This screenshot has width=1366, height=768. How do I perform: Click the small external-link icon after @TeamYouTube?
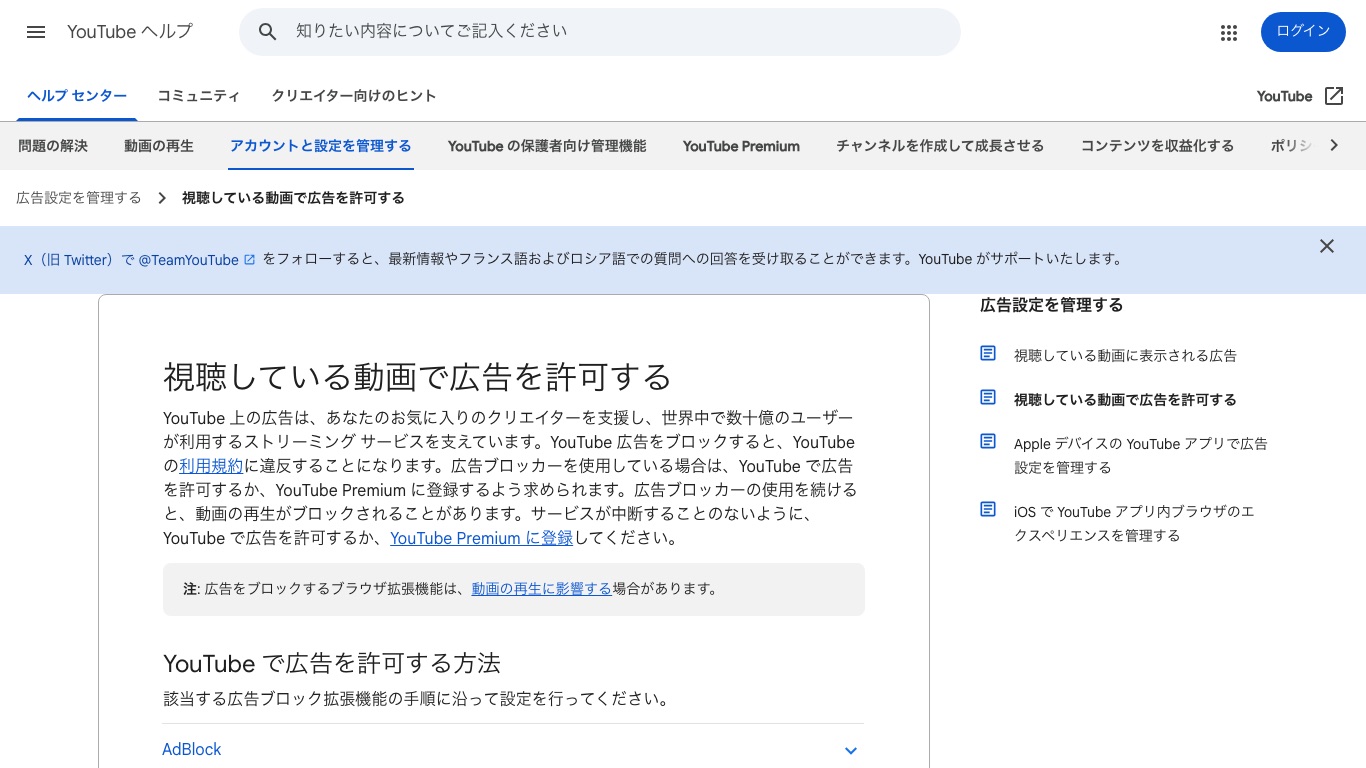pyautogui.click(x=250, y=260)
